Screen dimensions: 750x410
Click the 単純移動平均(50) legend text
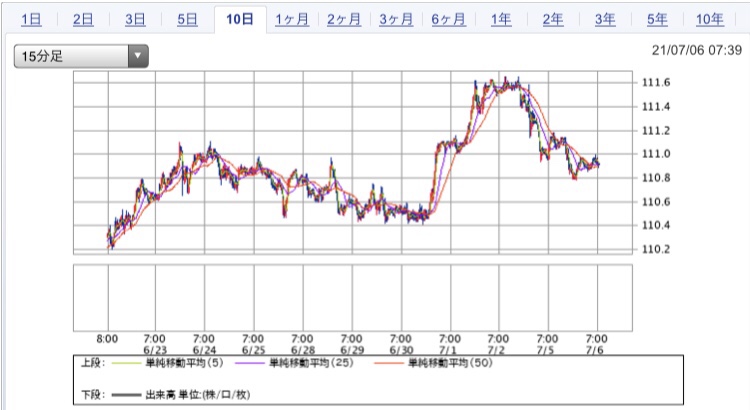pyautogui.click(x=451, y=363)
